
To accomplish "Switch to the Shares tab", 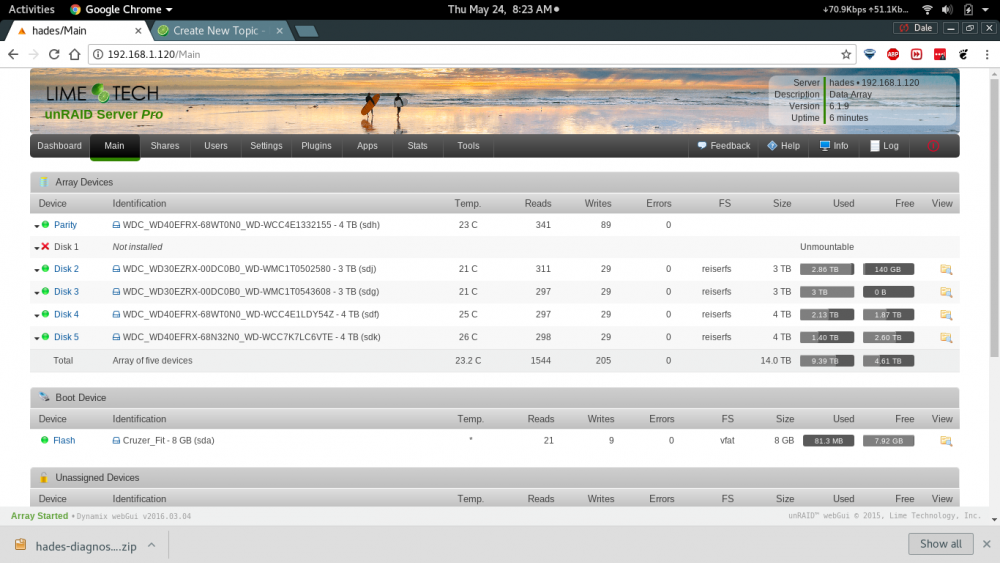I will click(165, 146).
